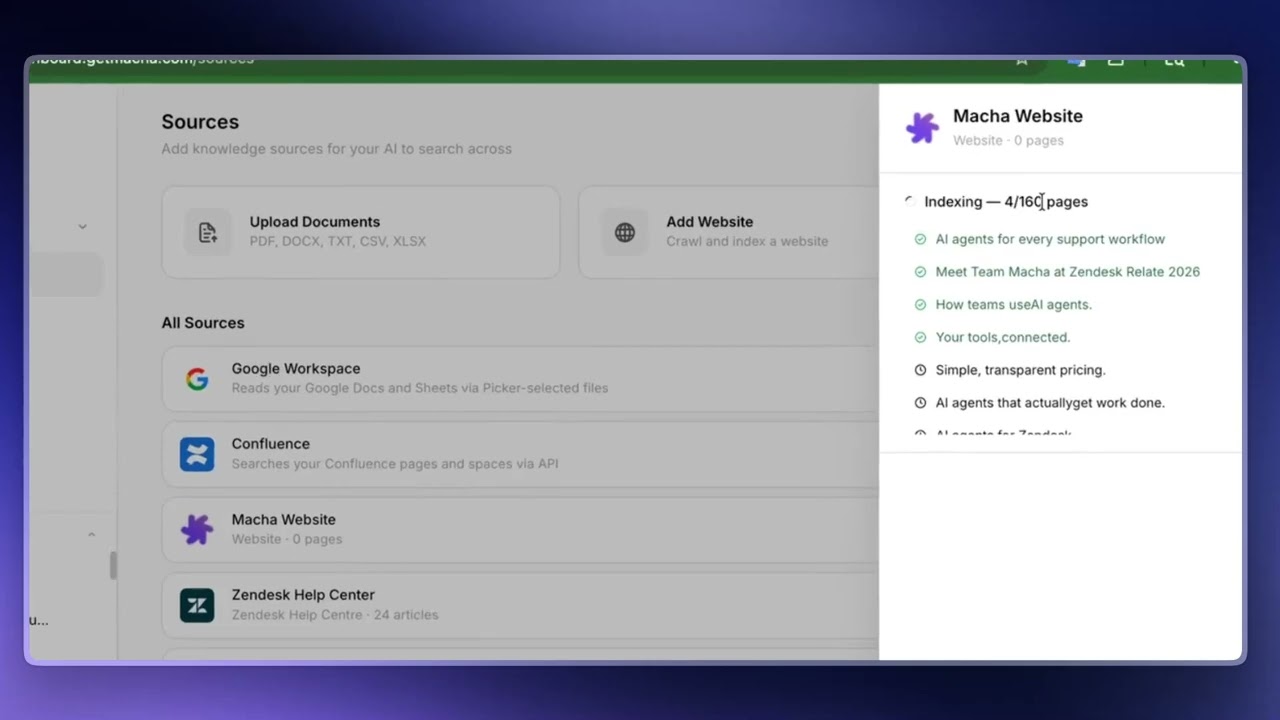
Task: Click 'Zendesk Help Centre · 24 articles' text
Action: coord(335,615)
